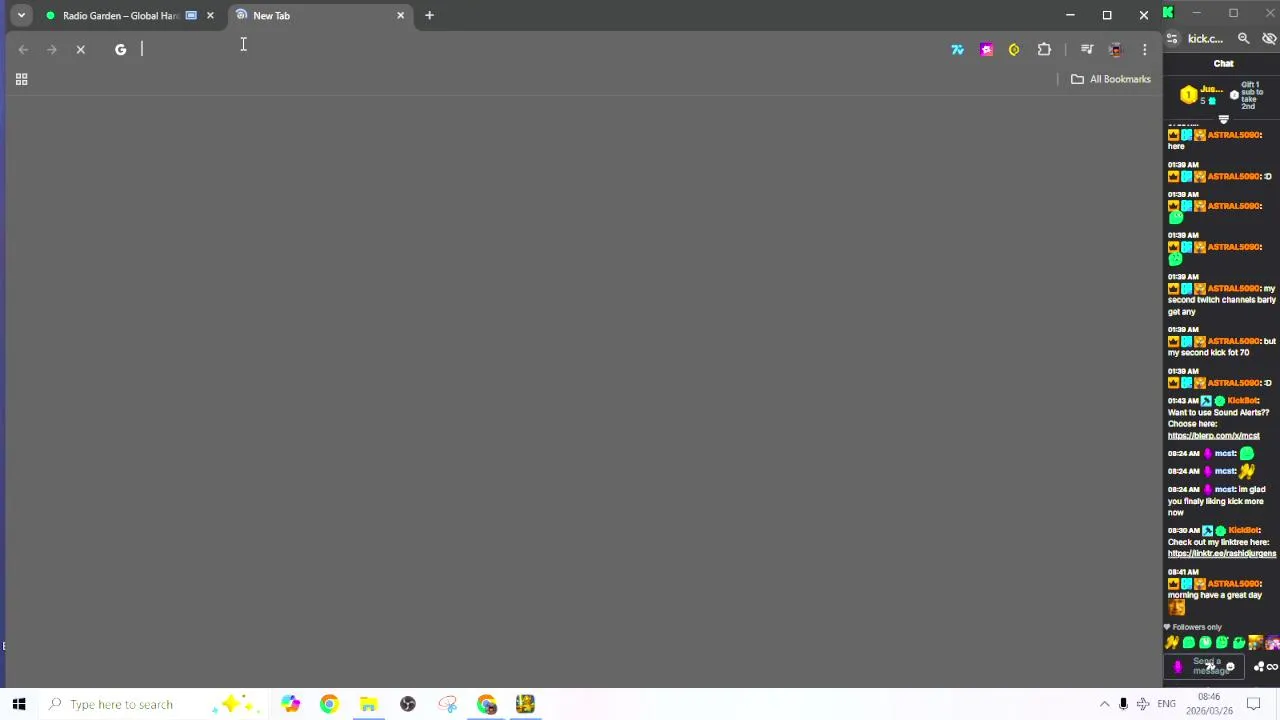Click the Kick logo in popup window

pos(1168,12)
